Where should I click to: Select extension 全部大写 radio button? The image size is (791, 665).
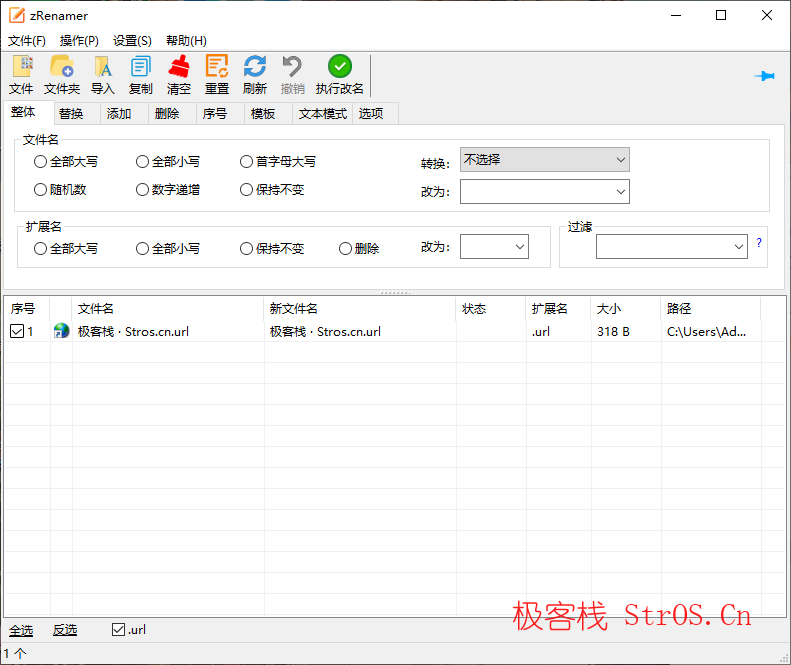(x=40, y=249)
